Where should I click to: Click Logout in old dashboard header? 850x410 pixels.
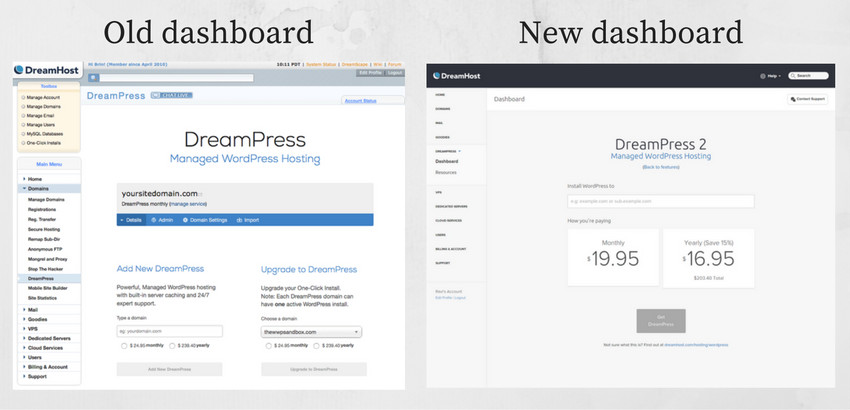[395, 73]
